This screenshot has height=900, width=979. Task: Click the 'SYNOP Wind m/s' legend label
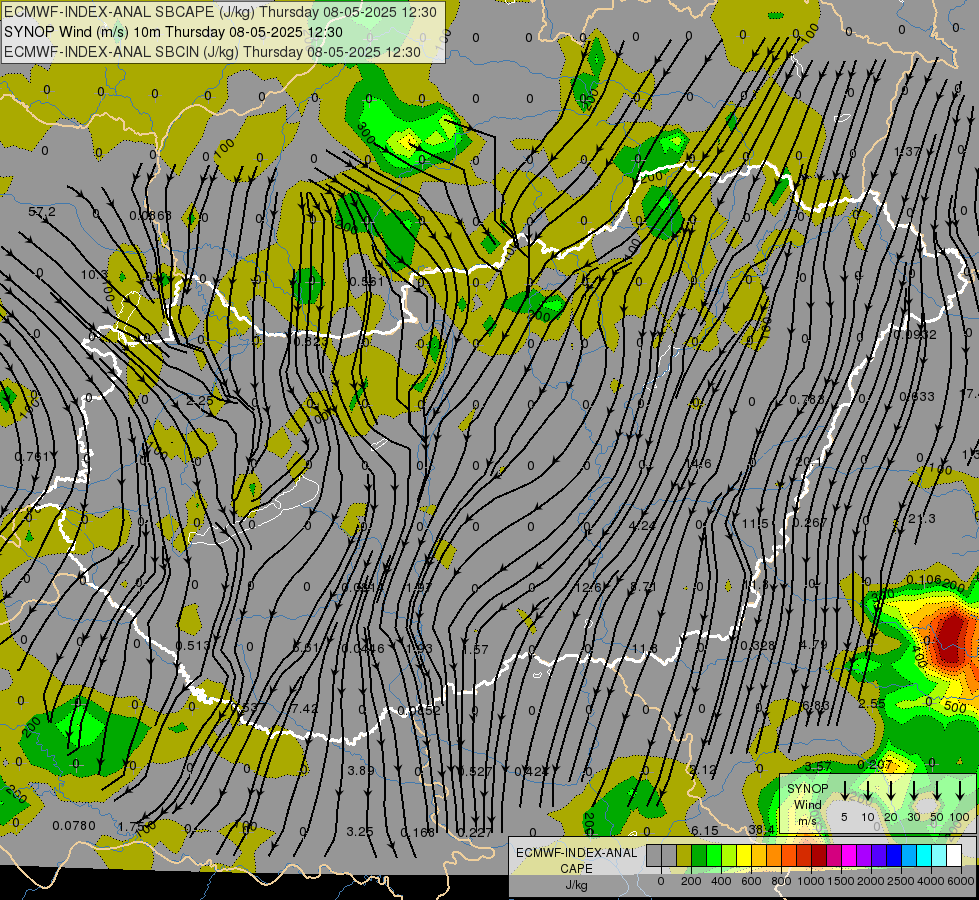coord(807,804)
